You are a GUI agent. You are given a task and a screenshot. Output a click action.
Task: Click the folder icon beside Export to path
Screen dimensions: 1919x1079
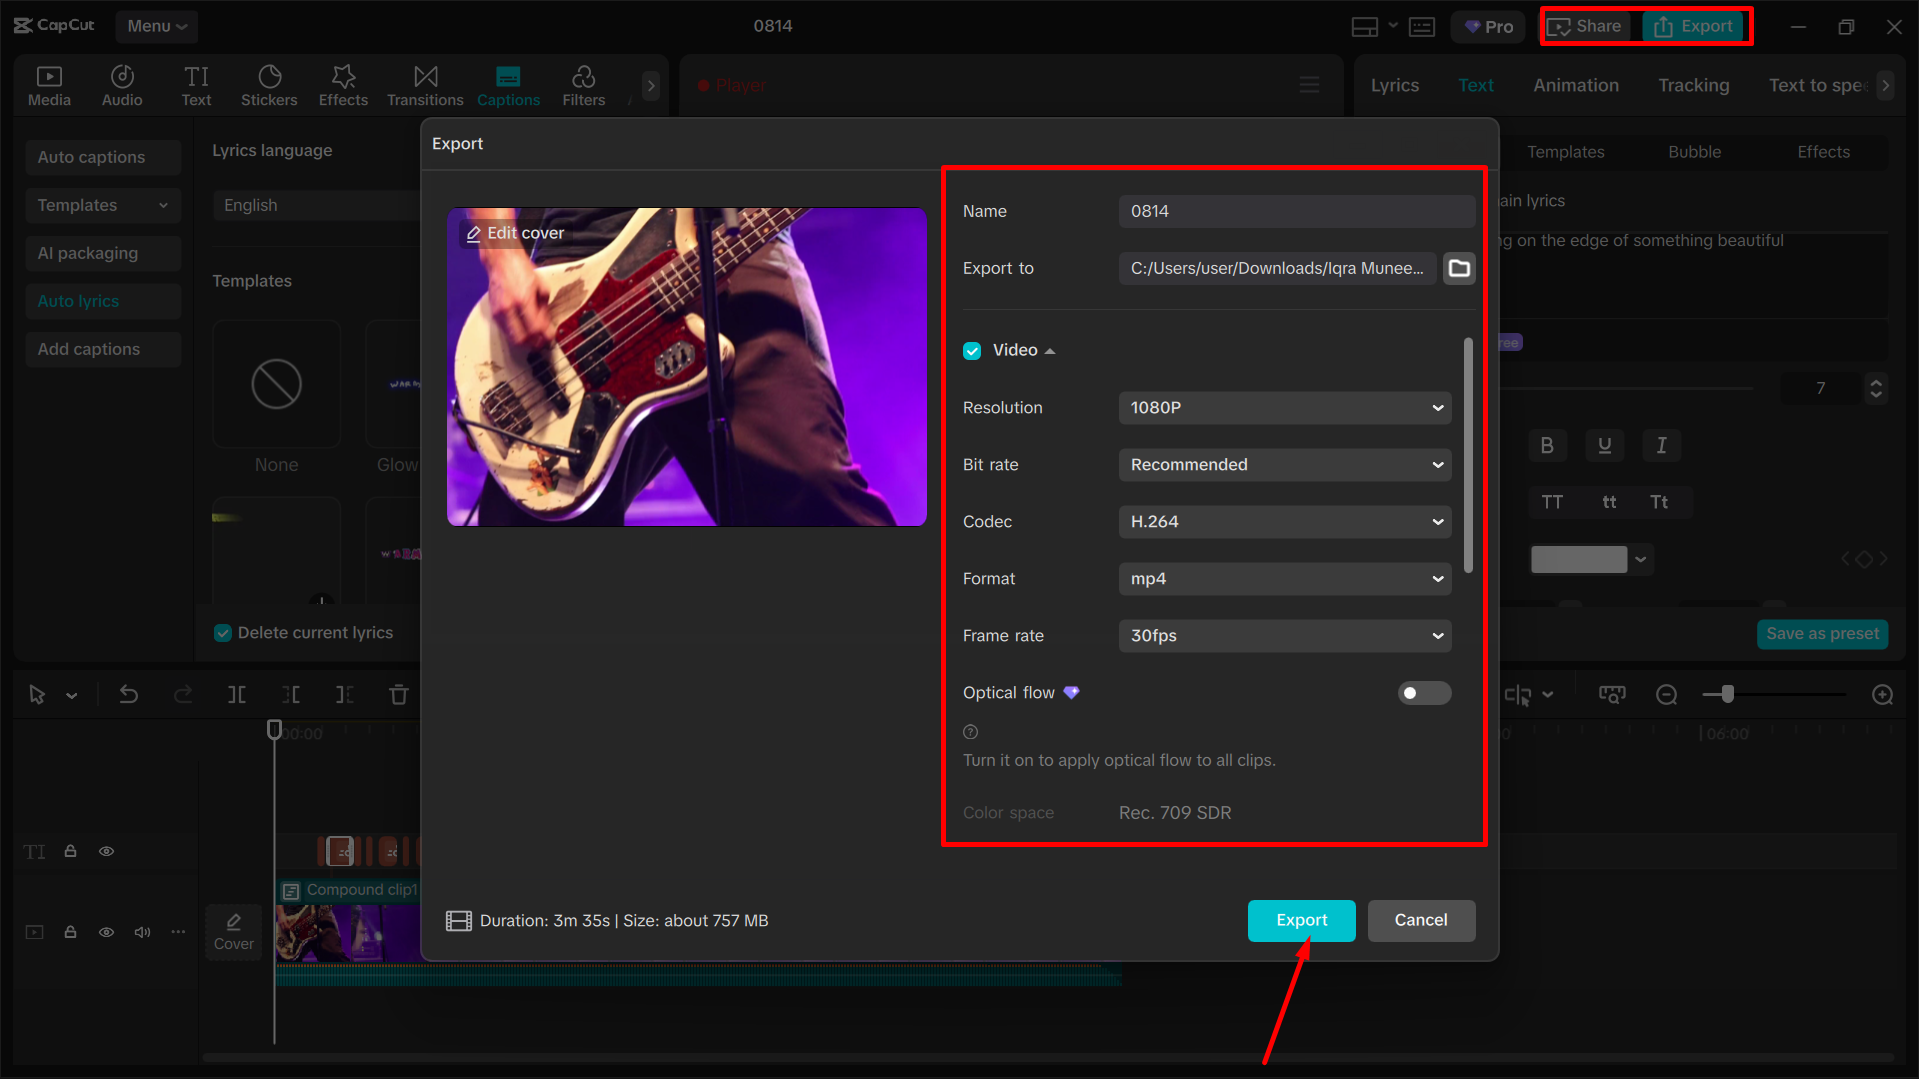1459,268
